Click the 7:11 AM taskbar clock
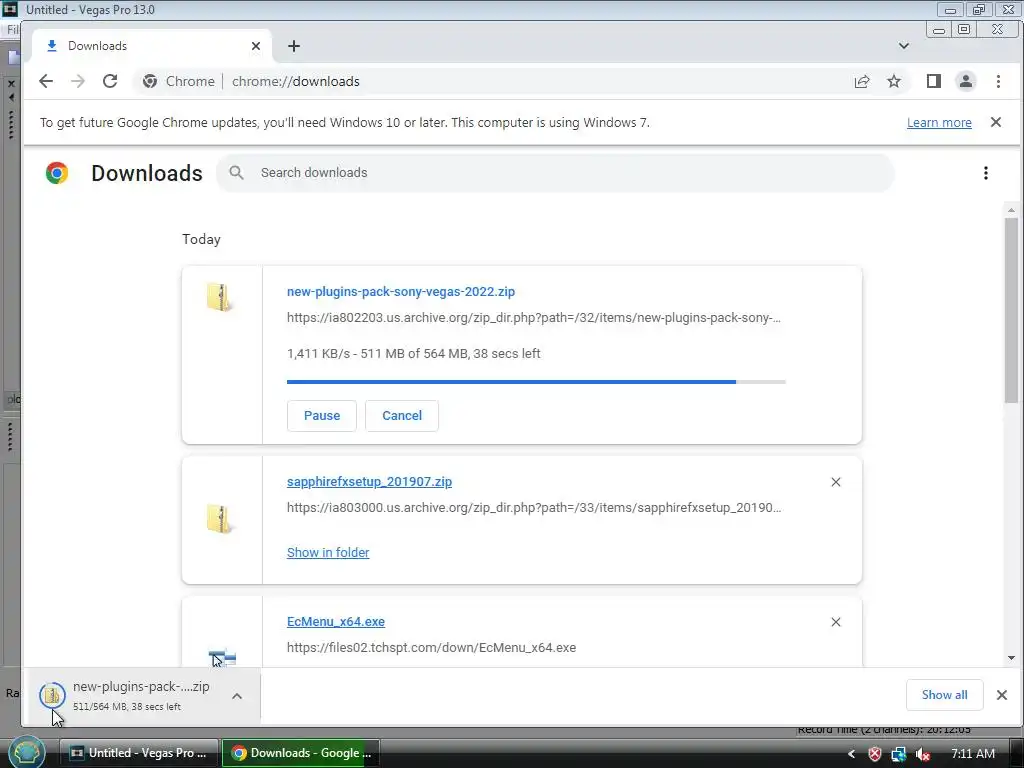This screenshot has width=1024, height=768. [x=973, y=754]
